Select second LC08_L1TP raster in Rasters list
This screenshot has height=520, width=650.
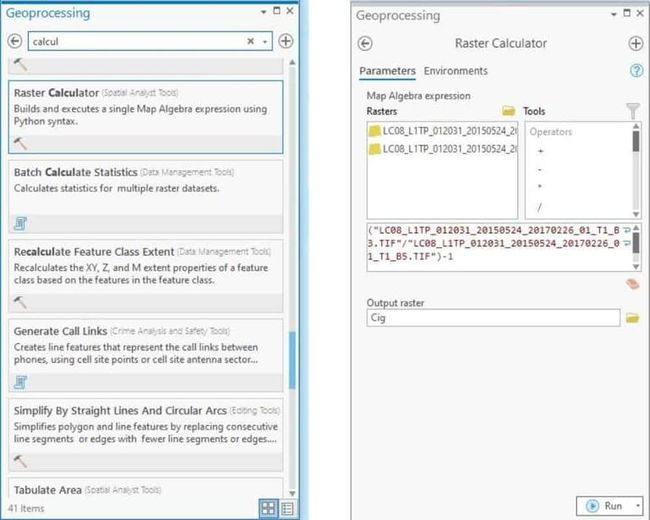[x=442, y=149]
